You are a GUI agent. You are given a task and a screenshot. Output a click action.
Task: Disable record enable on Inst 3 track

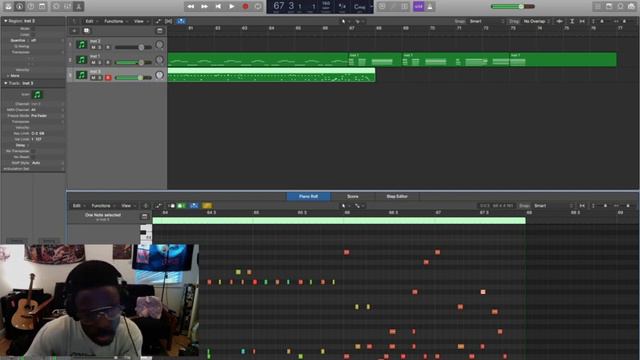coord(108,78)
